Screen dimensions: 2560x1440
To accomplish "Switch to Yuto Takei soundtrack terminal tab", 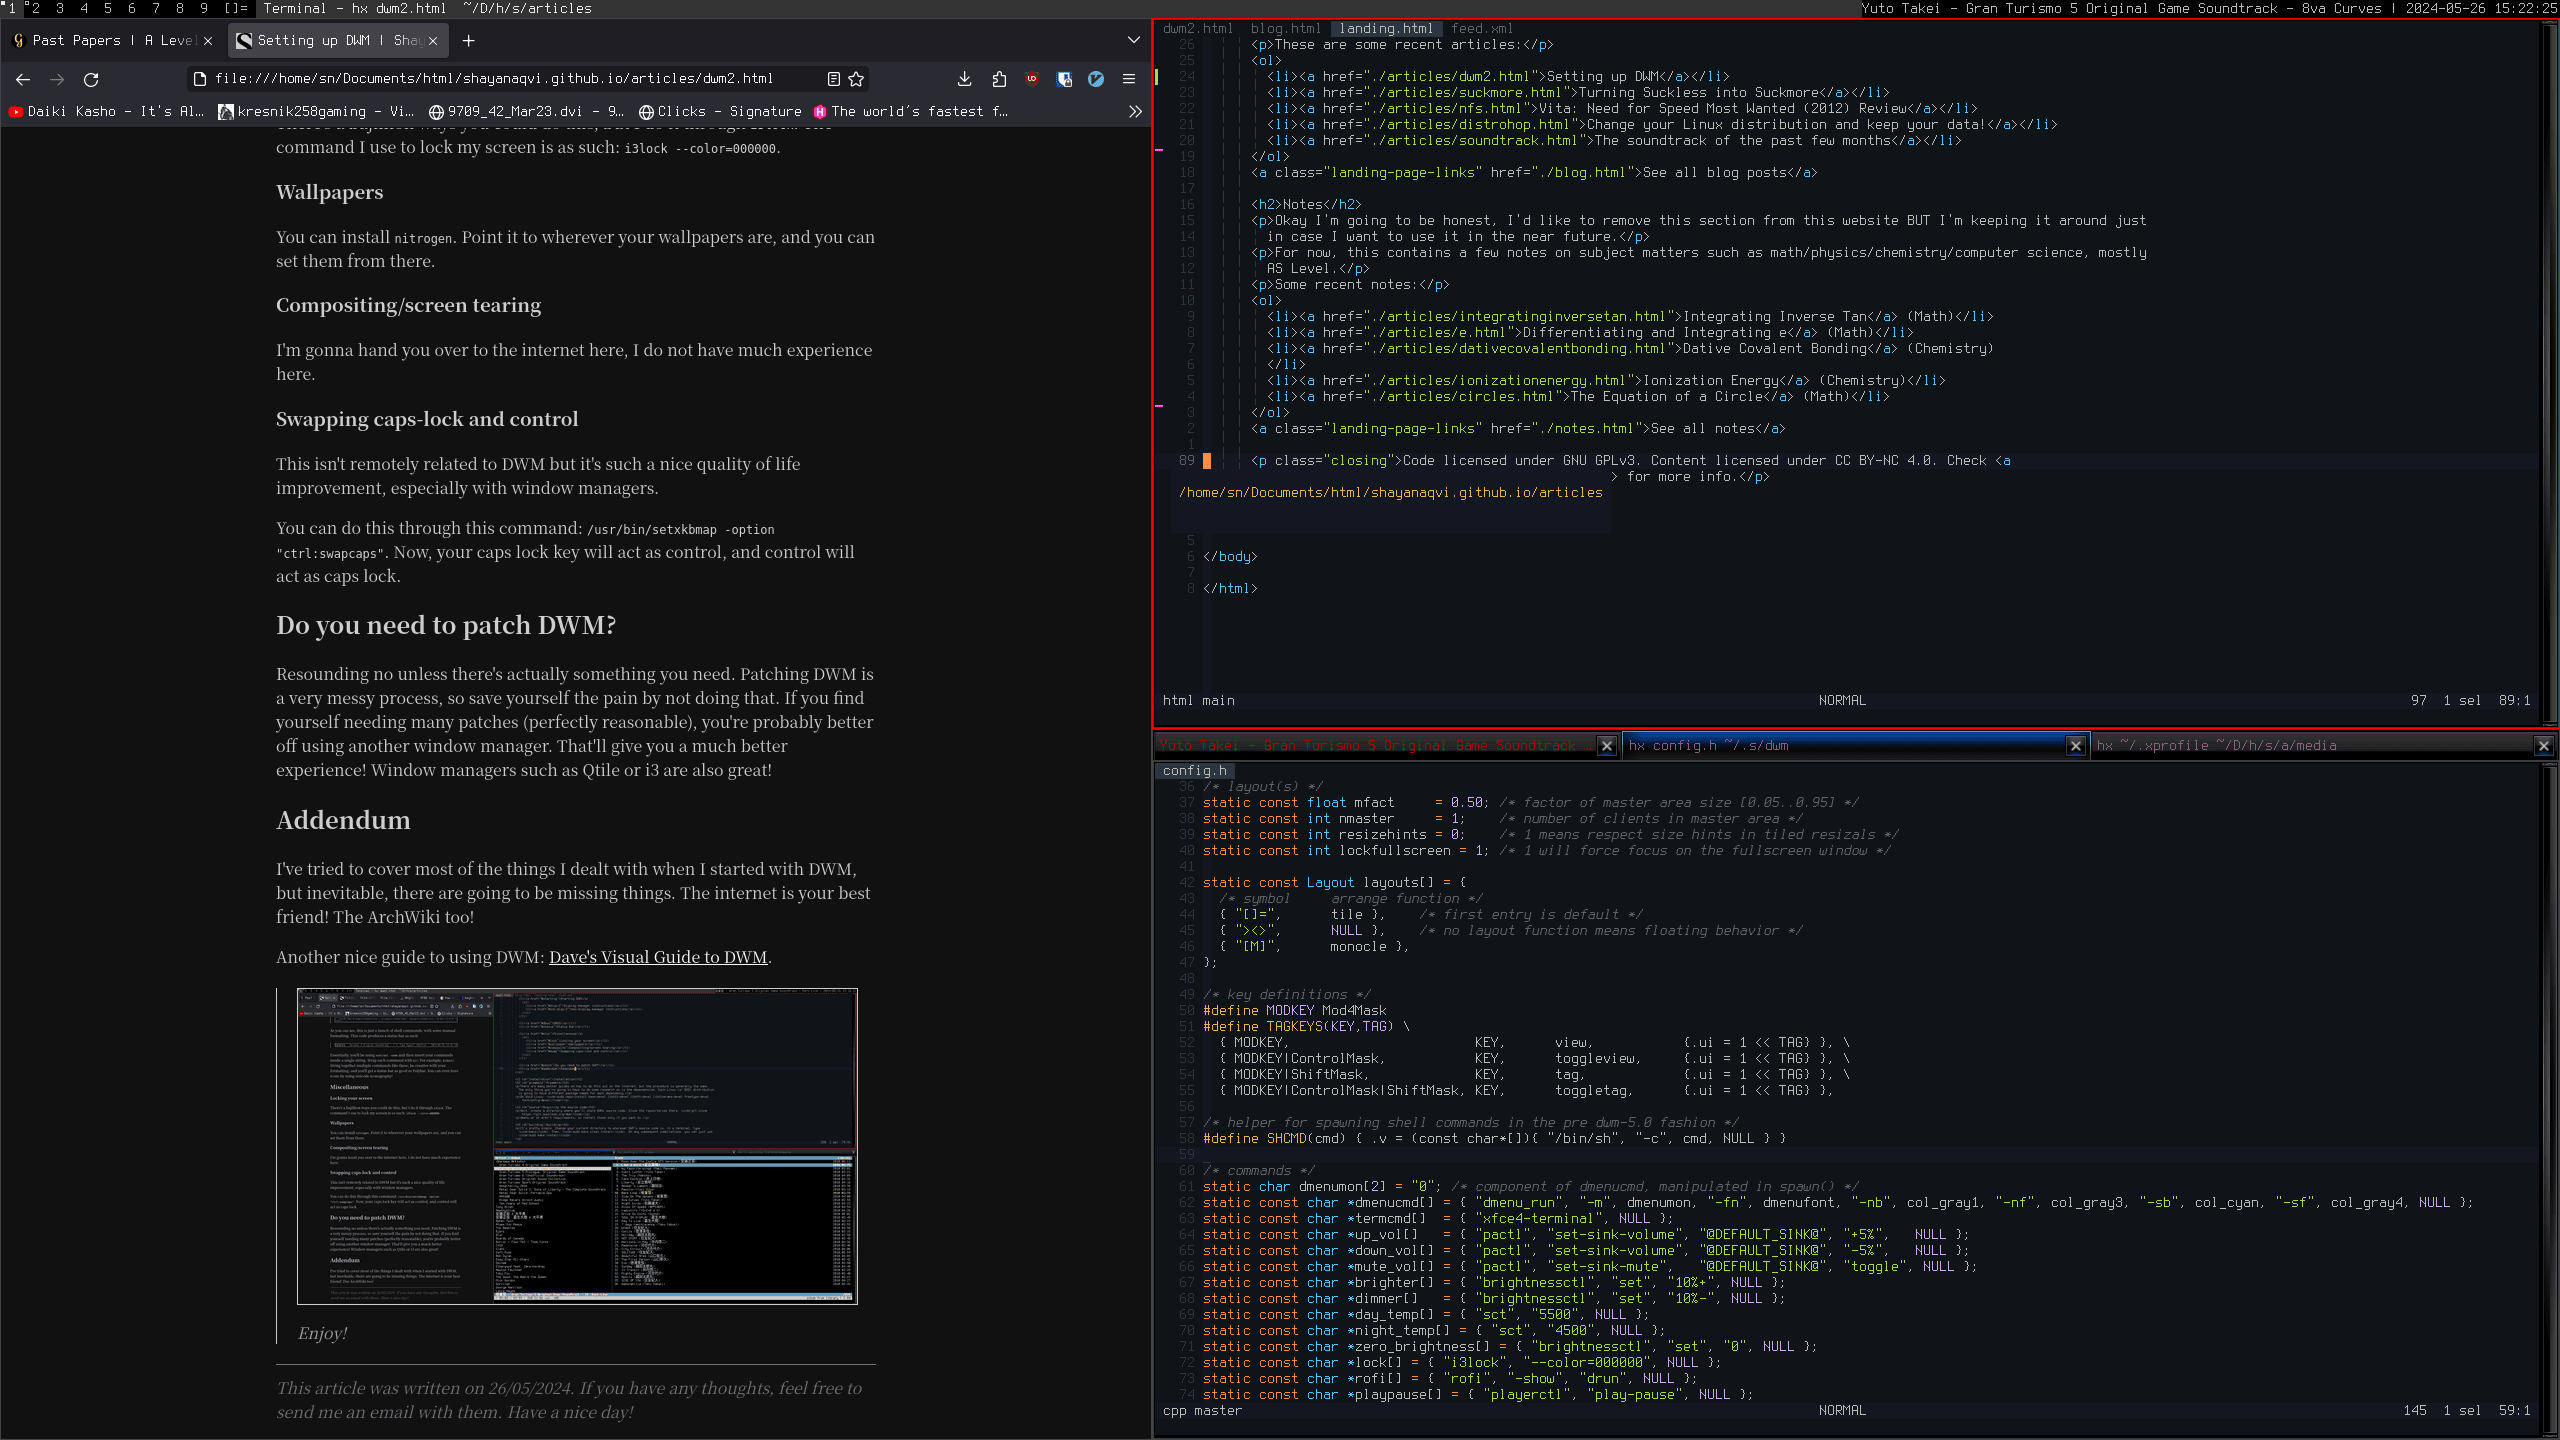I will [x=1375, y=746].
